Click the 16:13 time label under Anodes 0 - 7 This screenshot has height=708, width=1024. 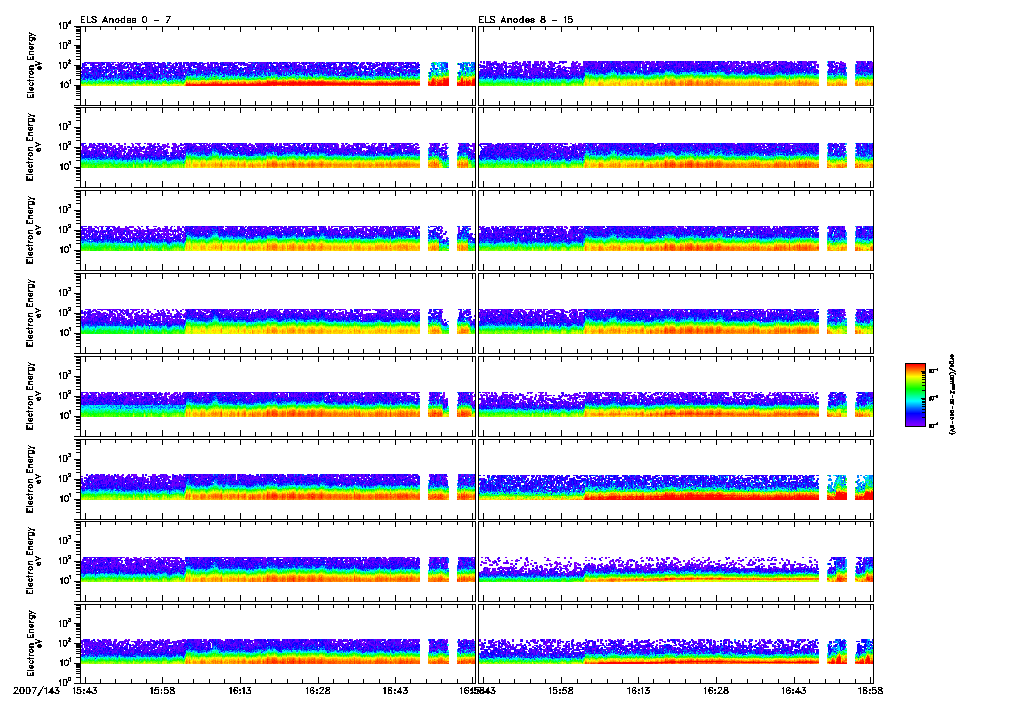coord(240,690)
